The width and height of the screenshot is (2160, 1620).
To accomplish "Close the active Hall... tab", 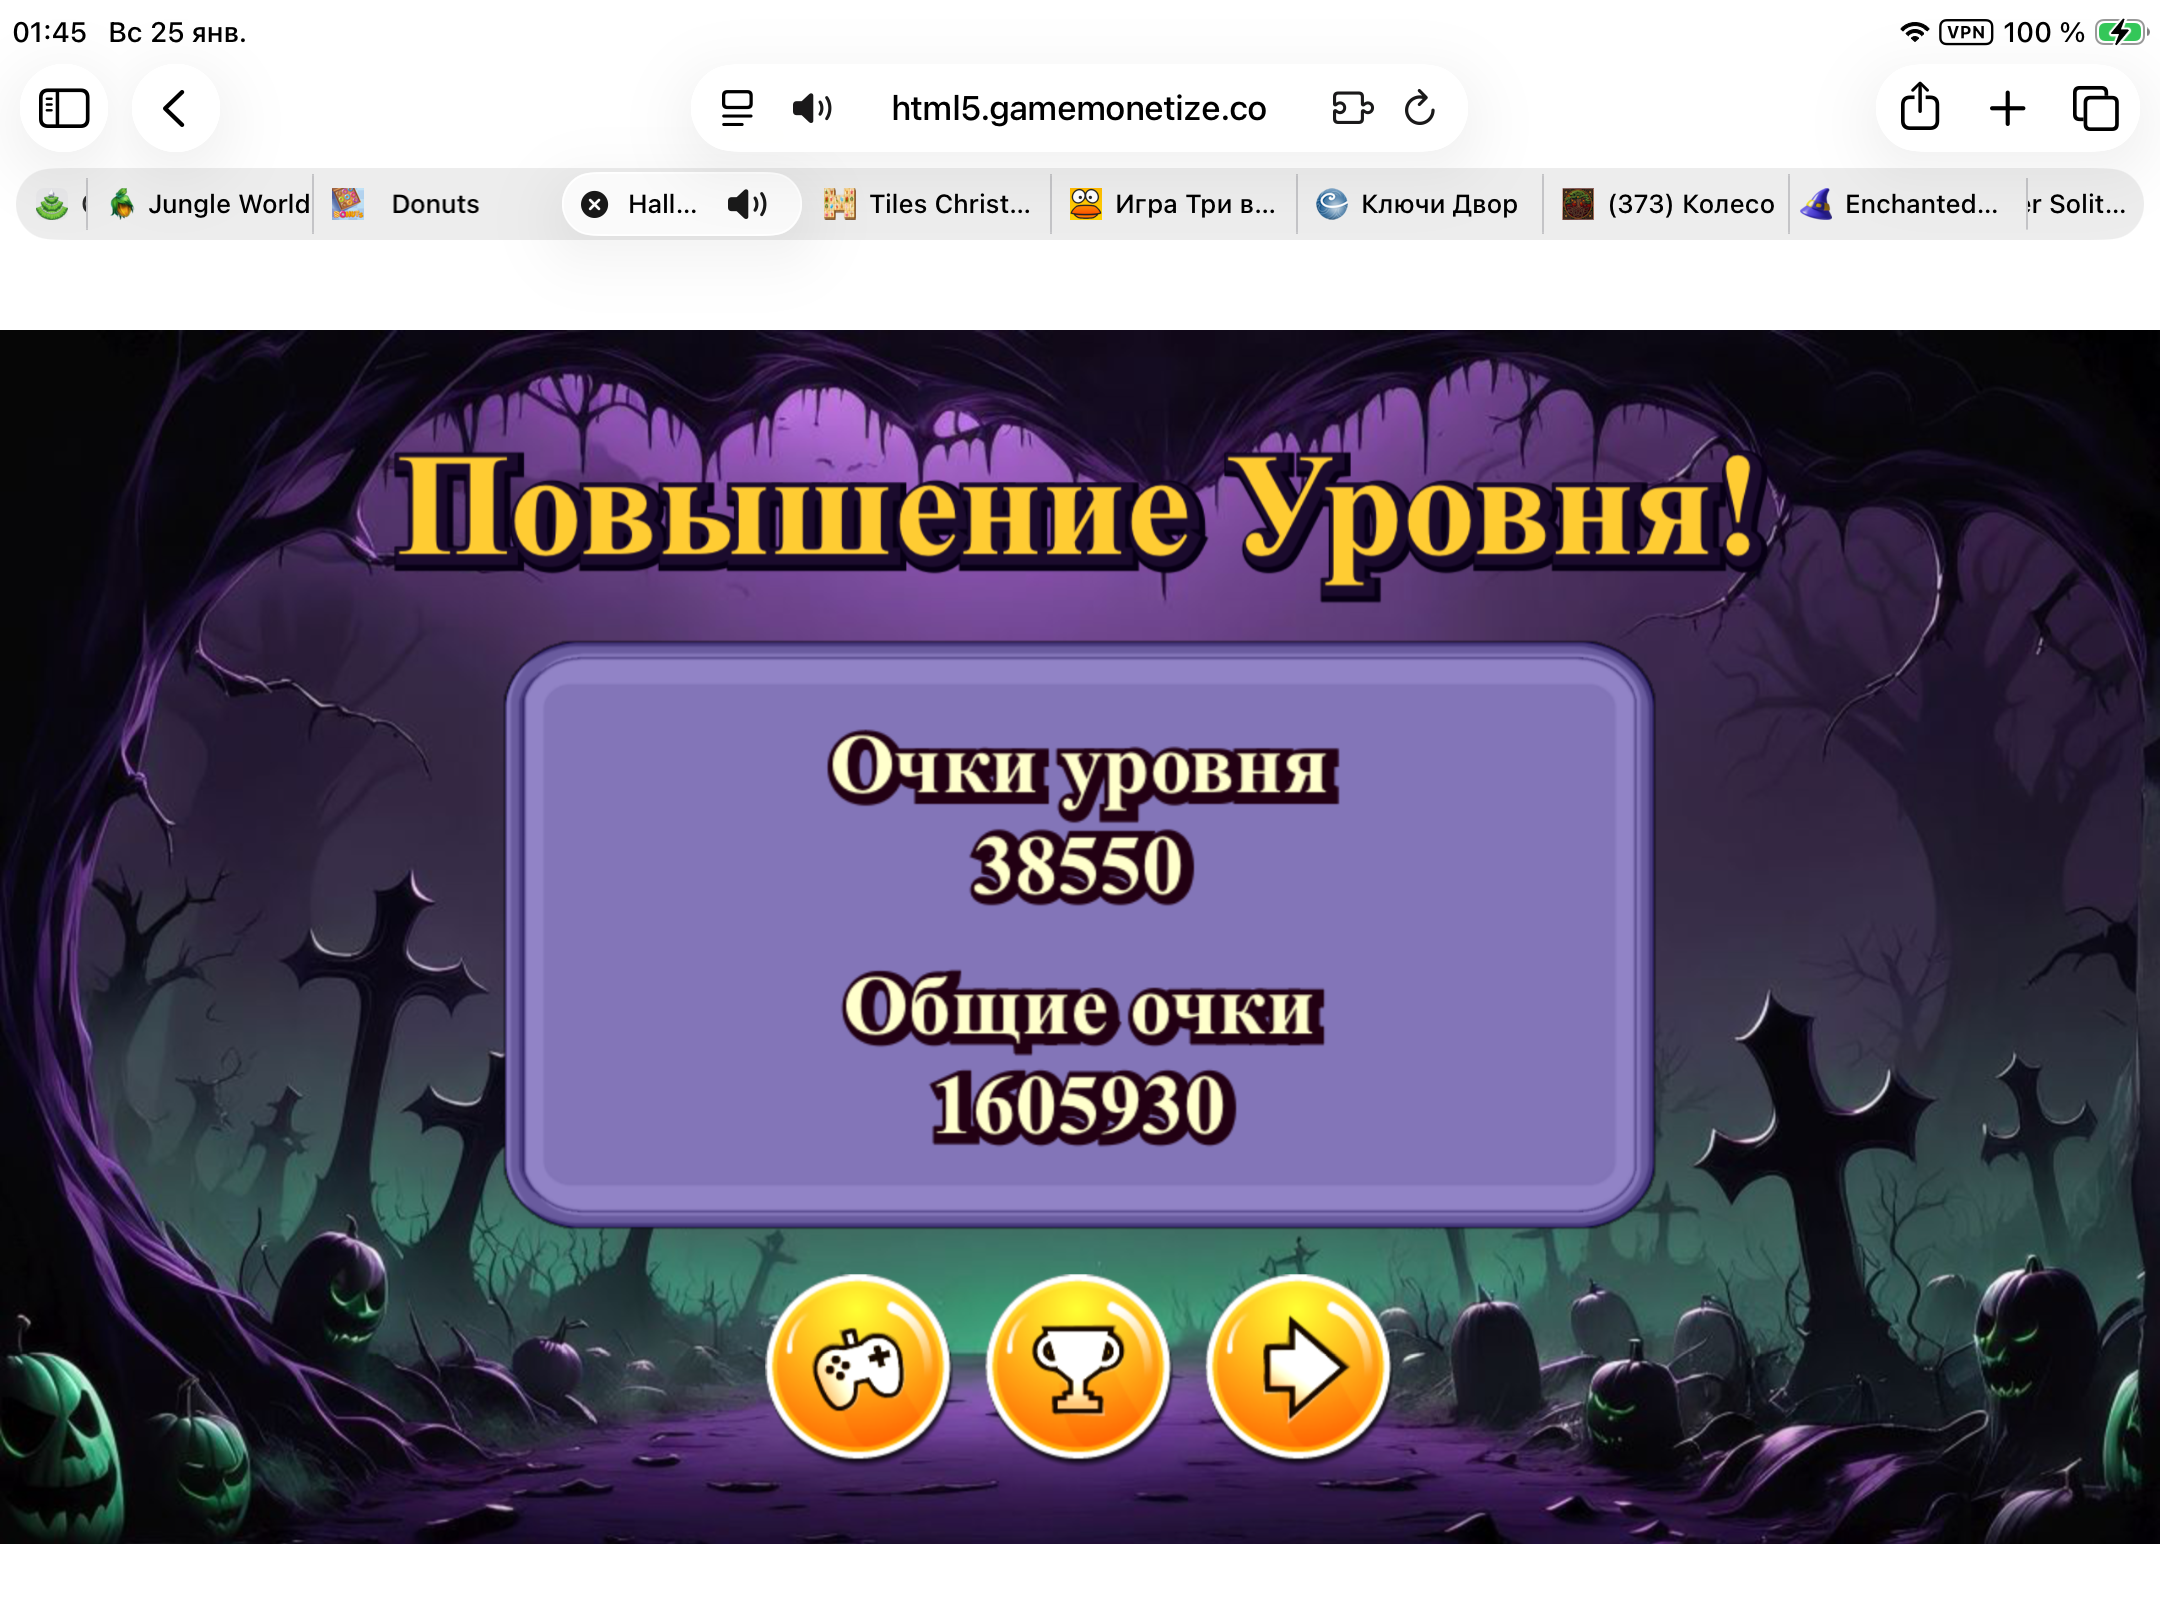I will (595, 204).
